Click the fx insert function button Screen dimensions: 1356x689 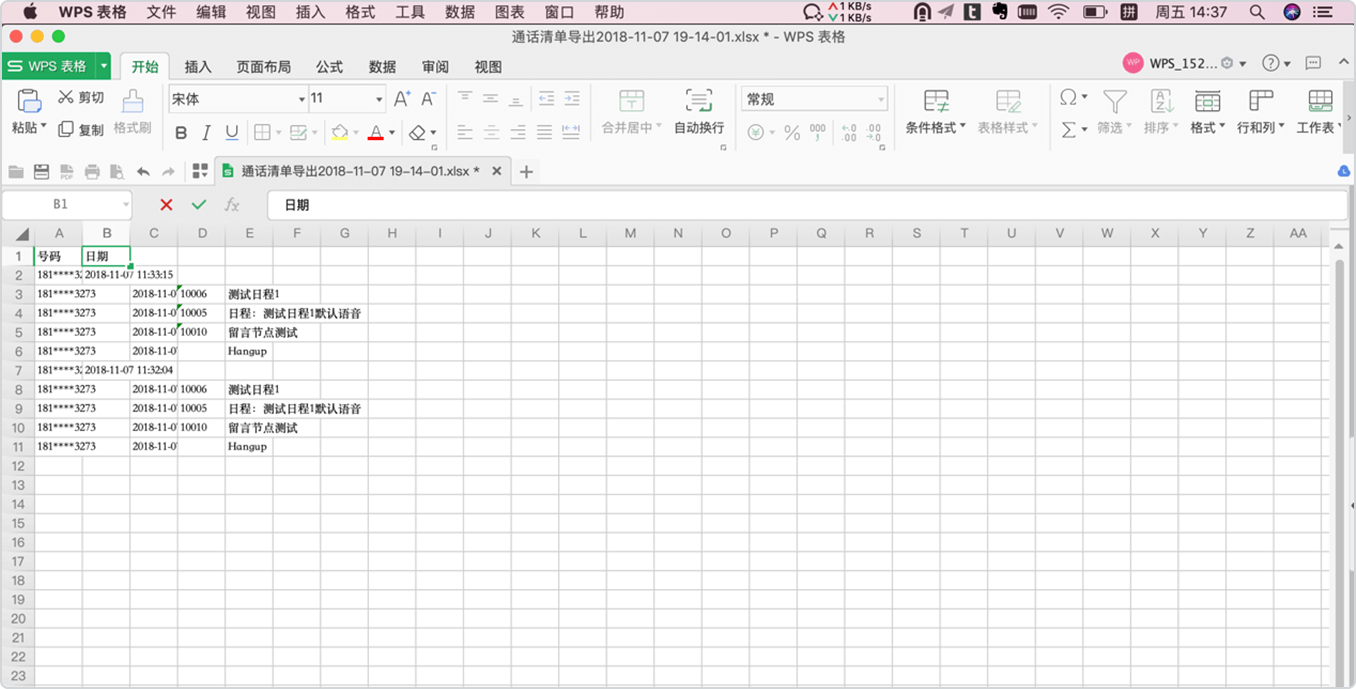(x=232, y=205)
